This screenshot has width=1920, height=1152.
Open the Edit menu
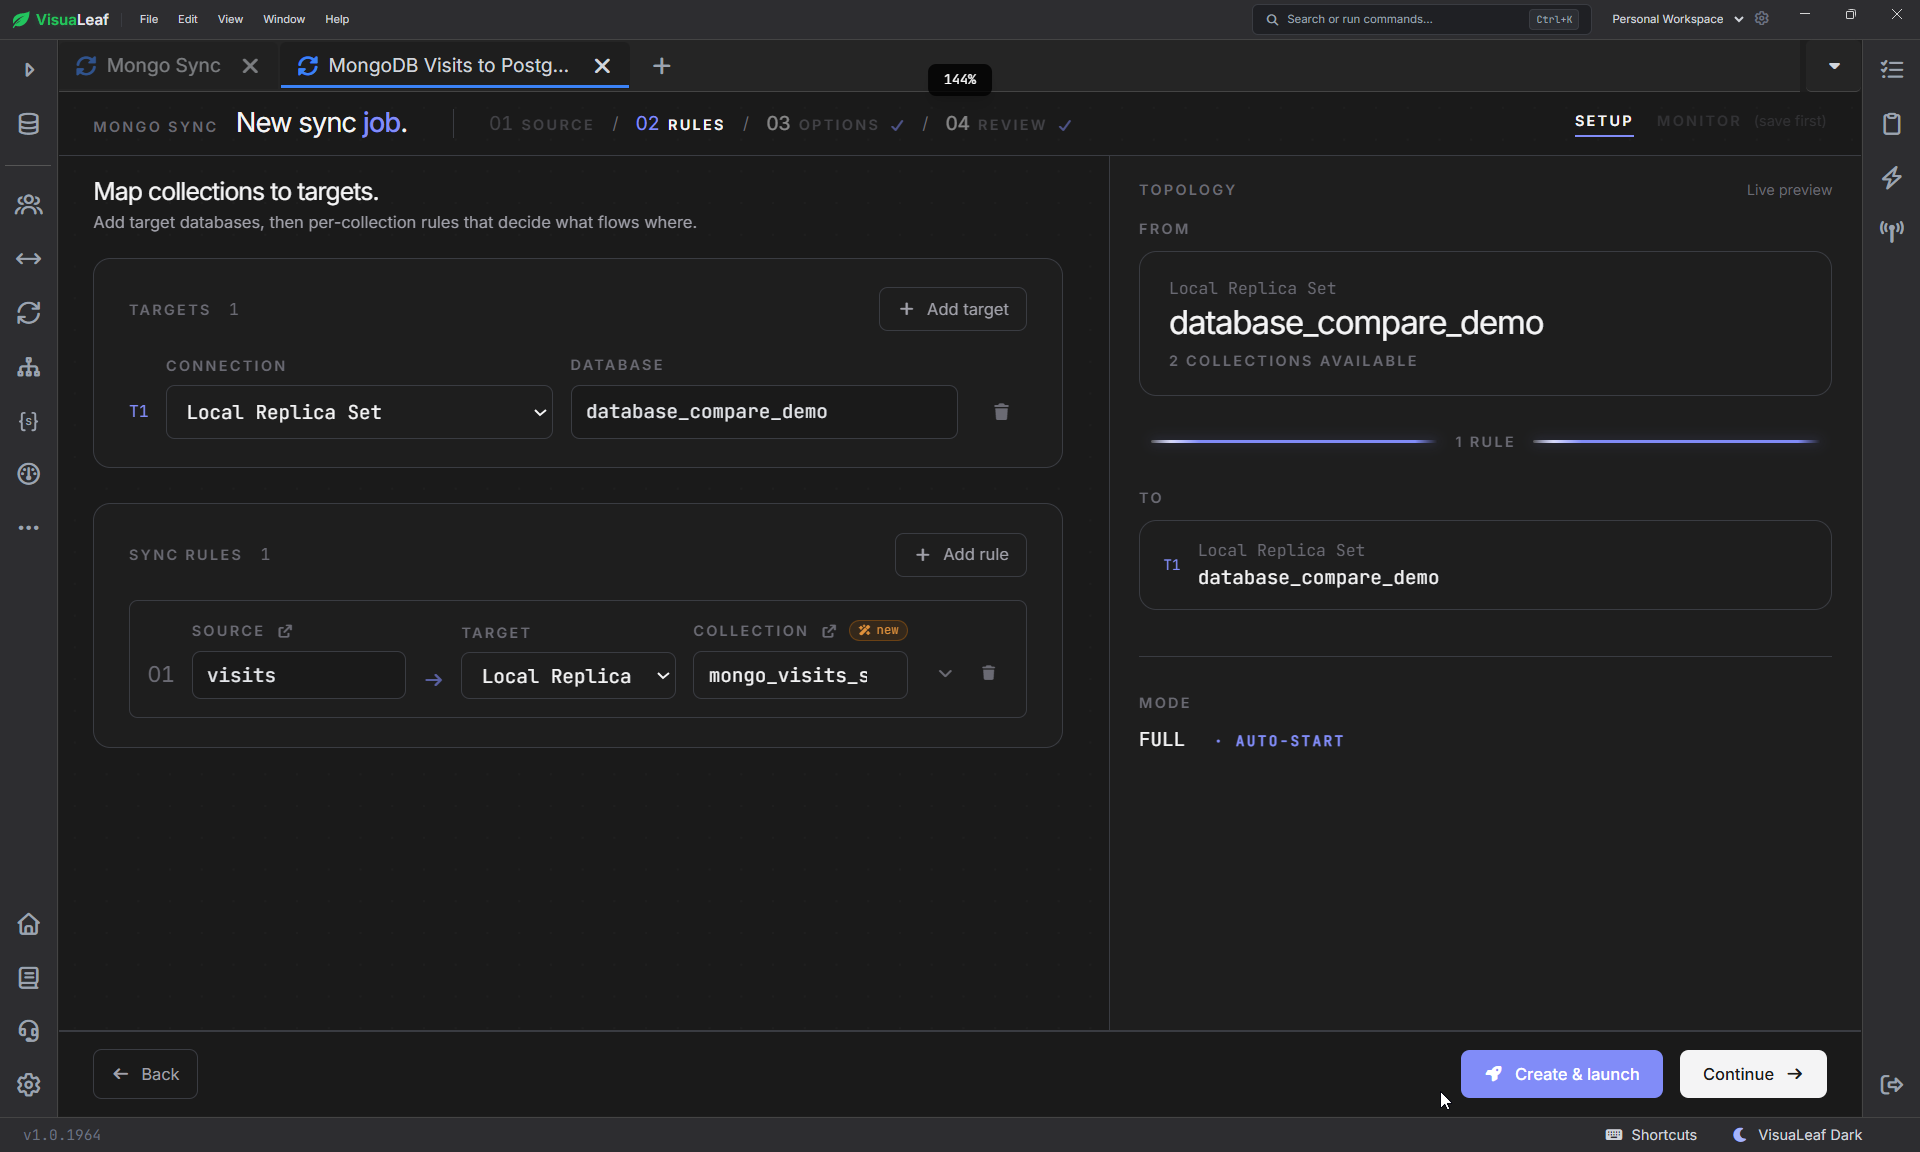pos(188,19)
